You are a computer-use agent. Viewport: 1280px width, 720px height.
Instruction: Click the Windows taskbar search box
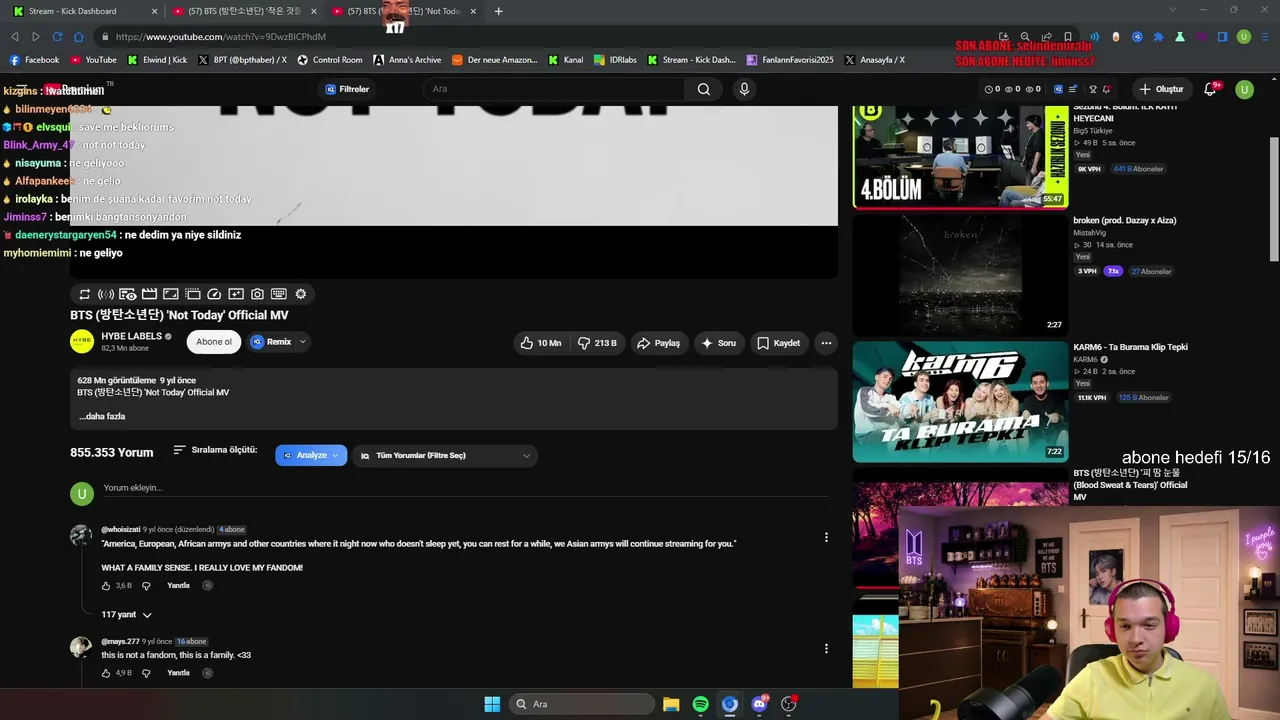point(581,704)
